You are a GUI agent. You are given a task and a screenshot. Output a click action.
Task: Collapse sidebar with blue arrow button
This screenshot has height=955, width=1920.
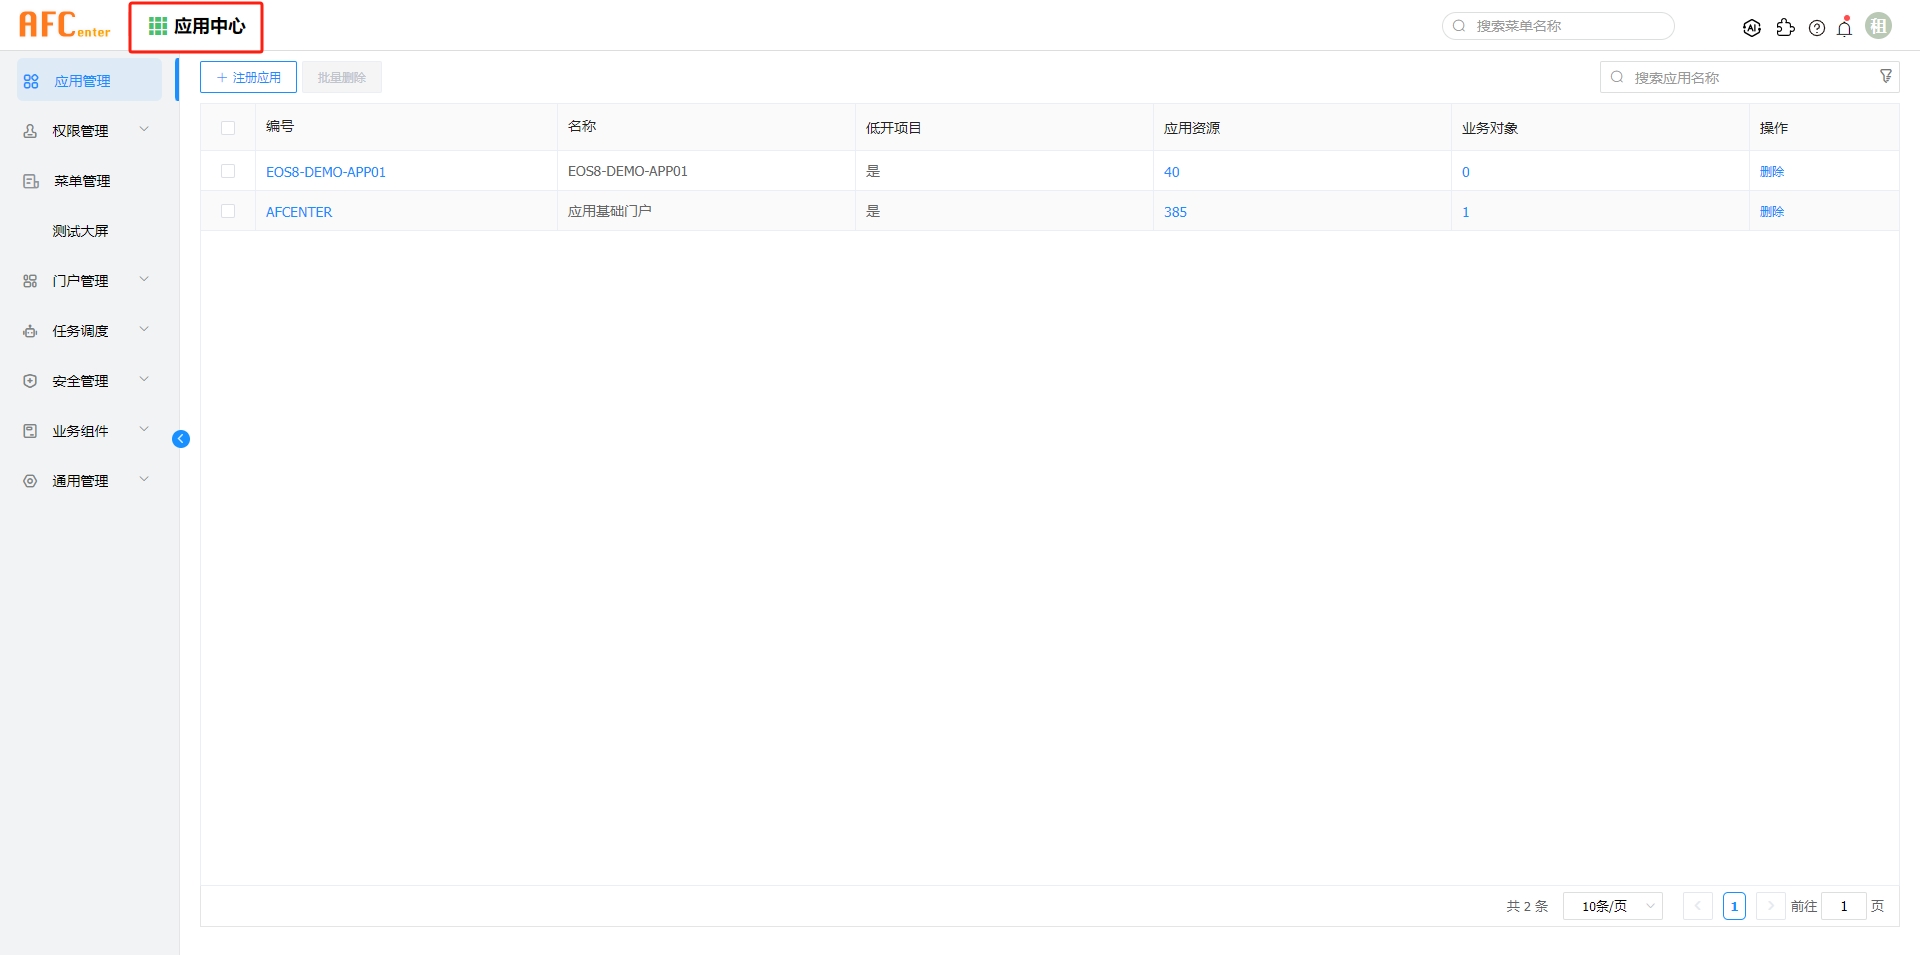[181, 439]
